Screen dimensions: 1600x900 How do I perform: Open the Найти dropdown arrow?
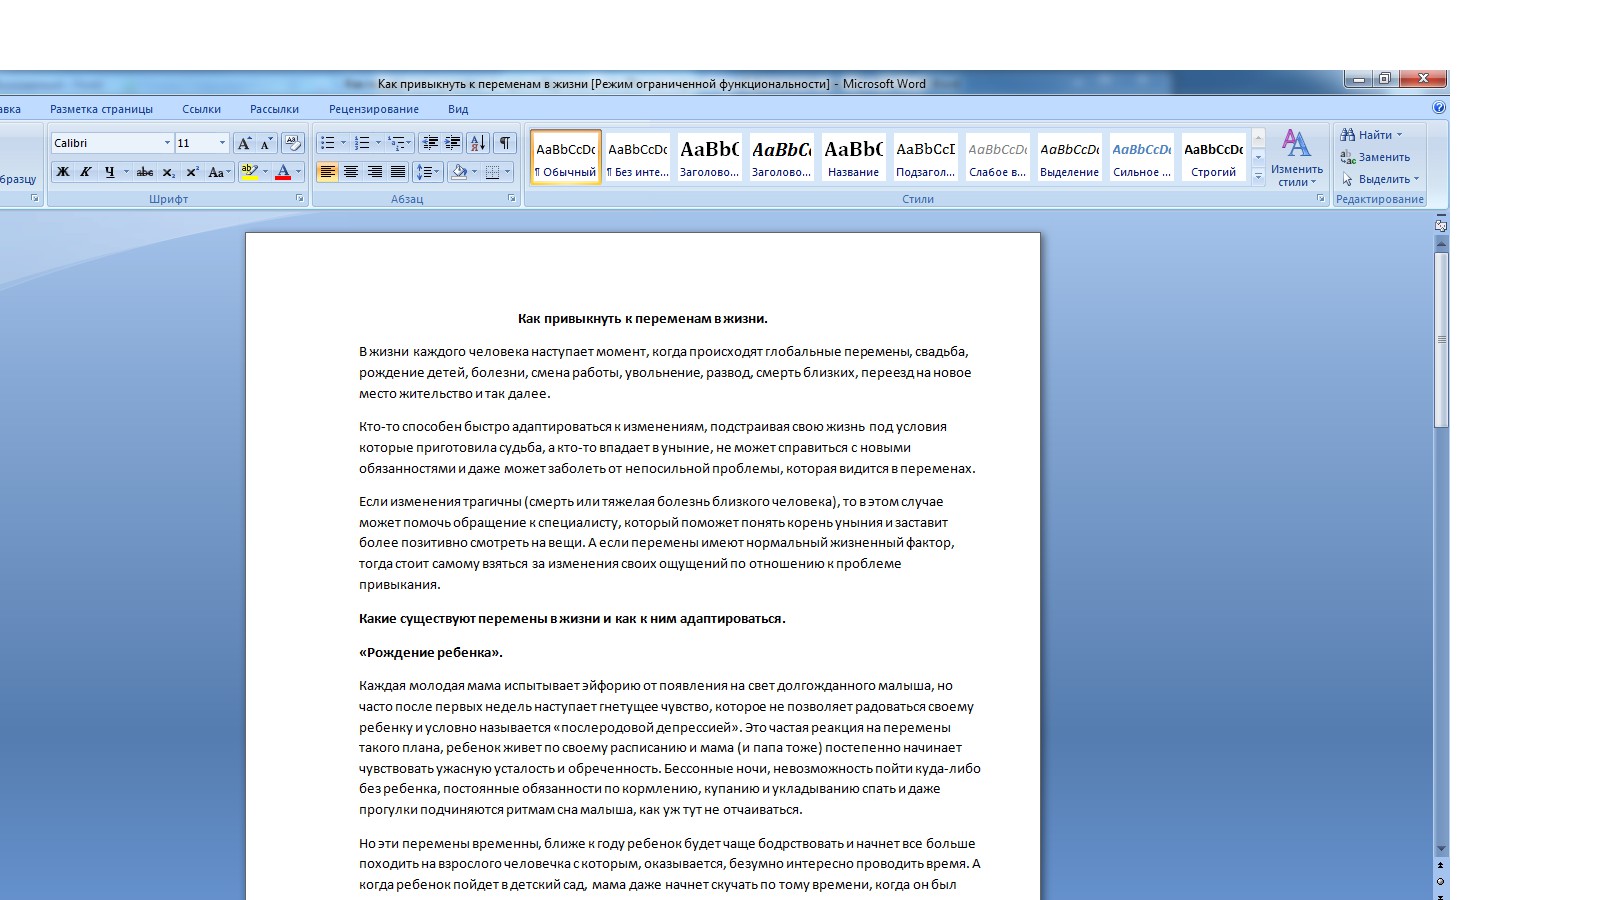1399,135
